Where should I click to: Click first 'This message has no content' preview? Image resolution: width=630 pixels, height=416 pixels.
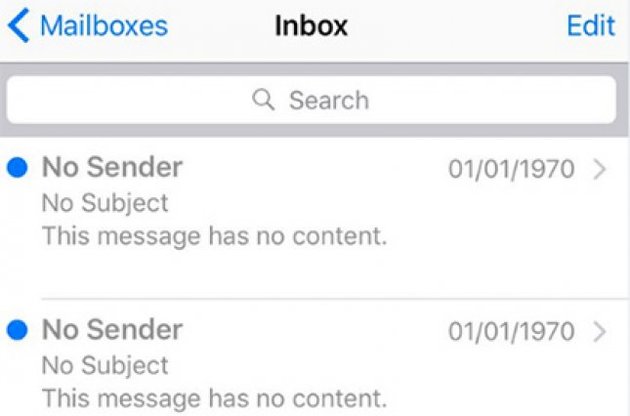[215, 236]
